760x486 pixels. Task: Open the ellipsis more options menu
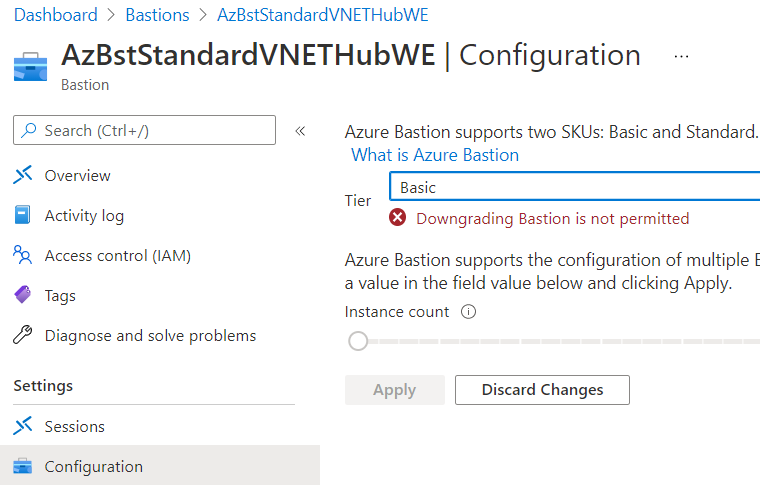[681, 57]
